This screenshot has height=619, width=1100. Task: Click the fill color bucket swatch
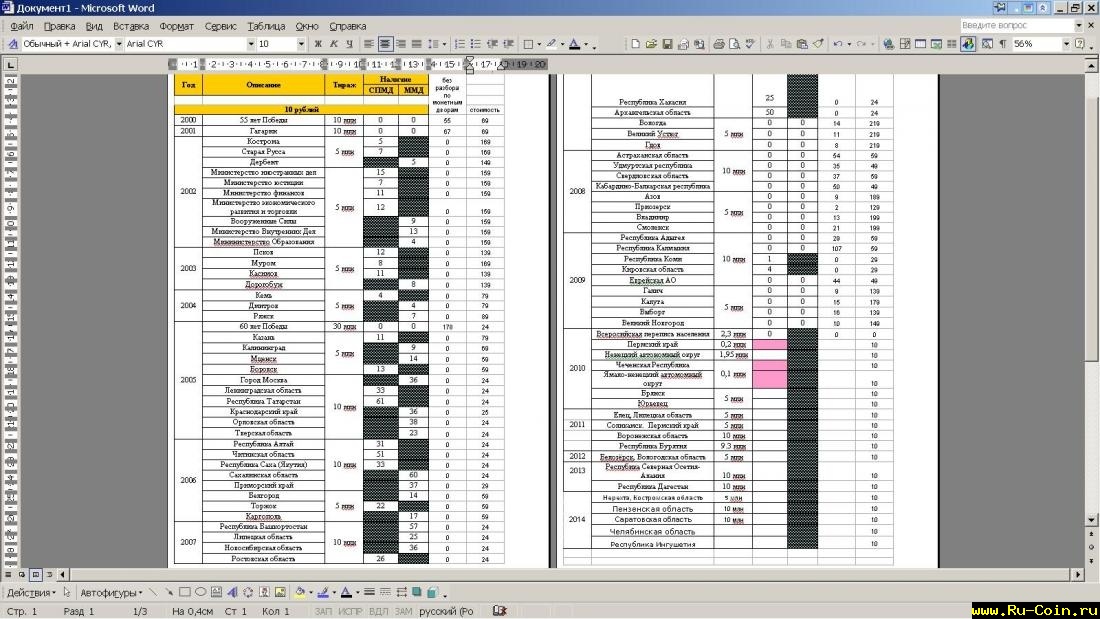[300, 592]
